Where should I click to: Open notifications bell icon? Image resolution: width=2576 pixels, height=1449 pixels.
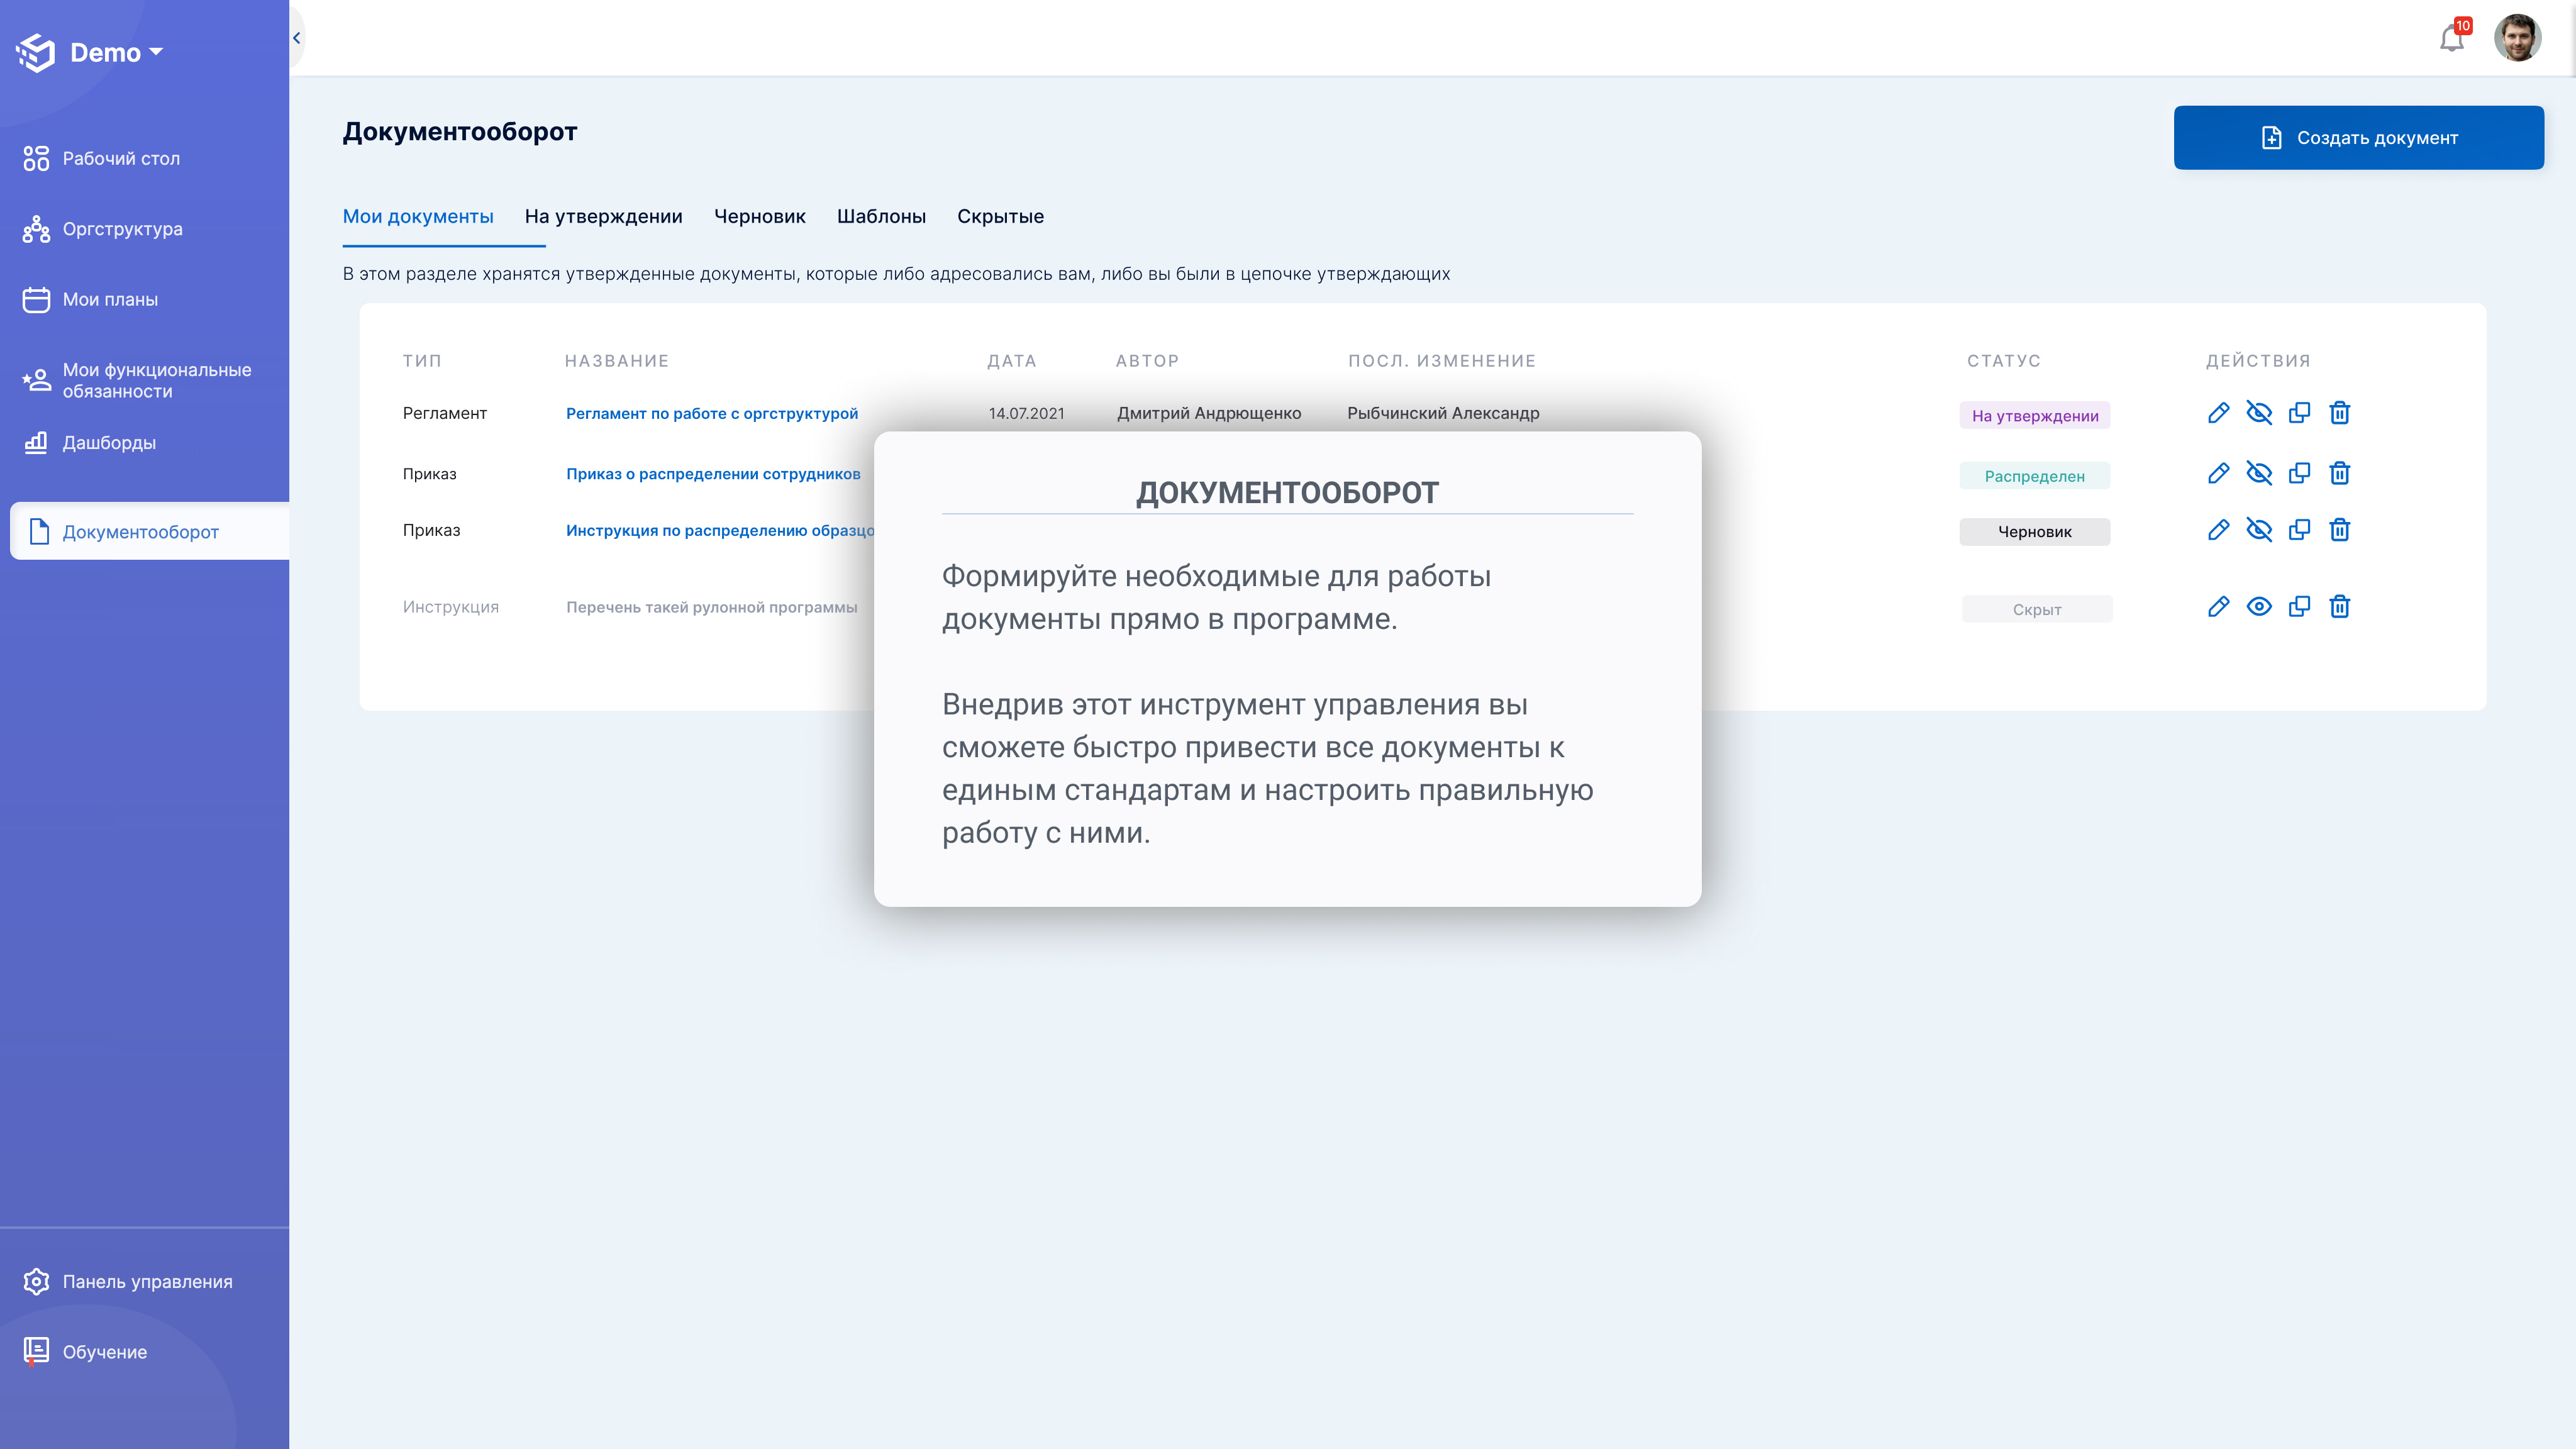pyautogui.click(x=2452, y=38)
